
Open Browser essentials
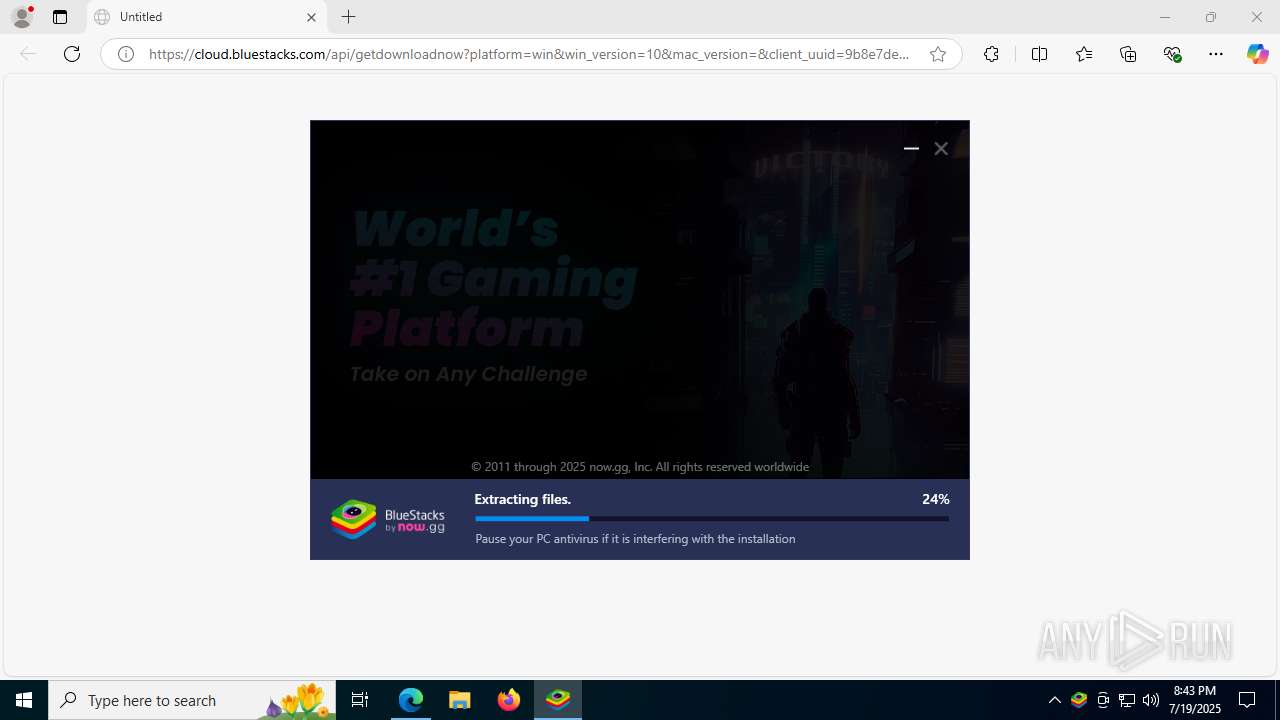pyautogui.click(x=1173, y=54)
